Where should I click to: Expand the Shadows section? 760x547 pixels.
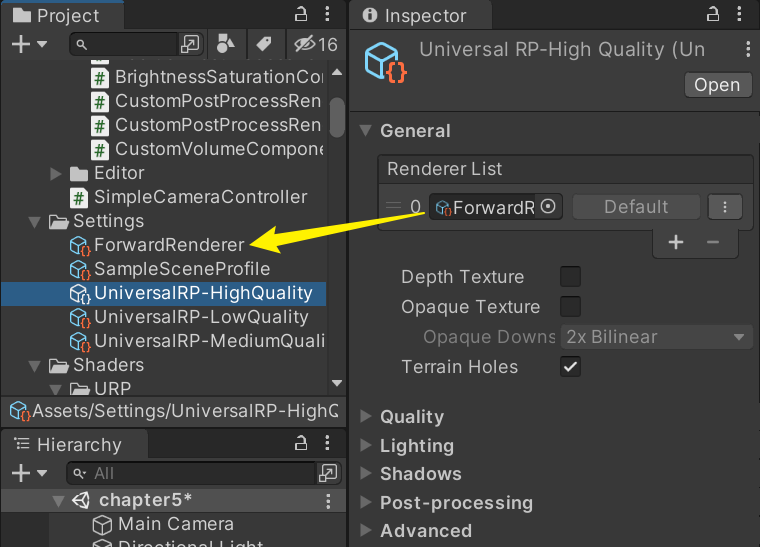[x=420, y=474]
